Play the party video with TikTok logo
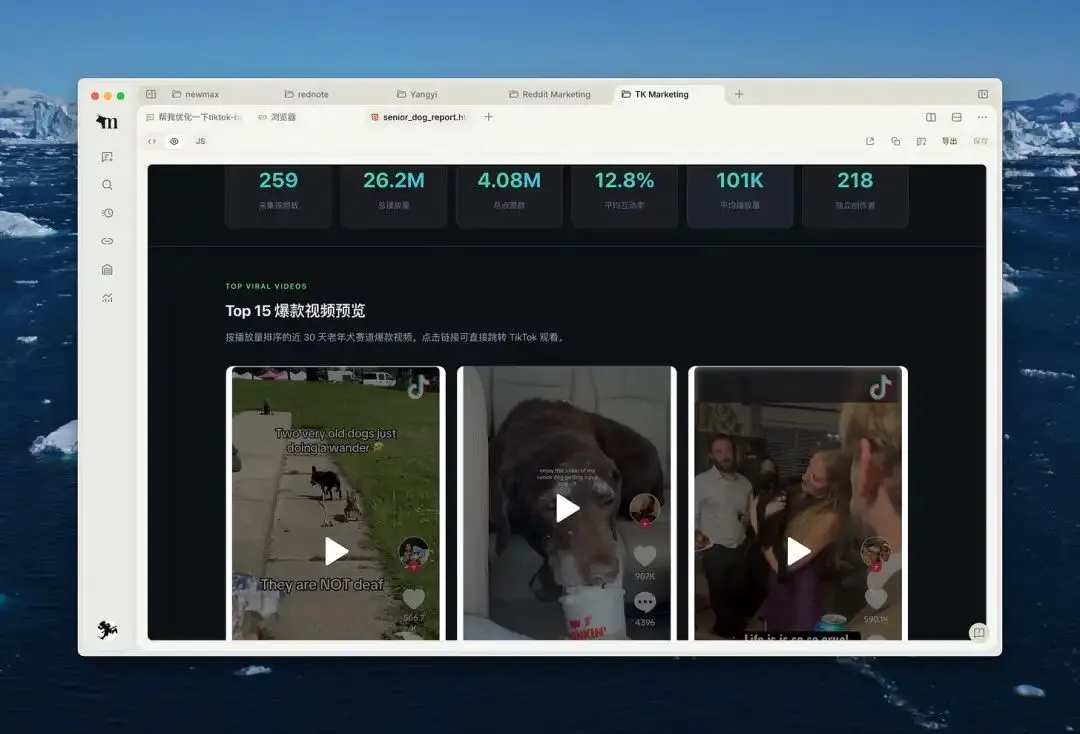Screen dimensions: 1080x734 coord(798,551)
